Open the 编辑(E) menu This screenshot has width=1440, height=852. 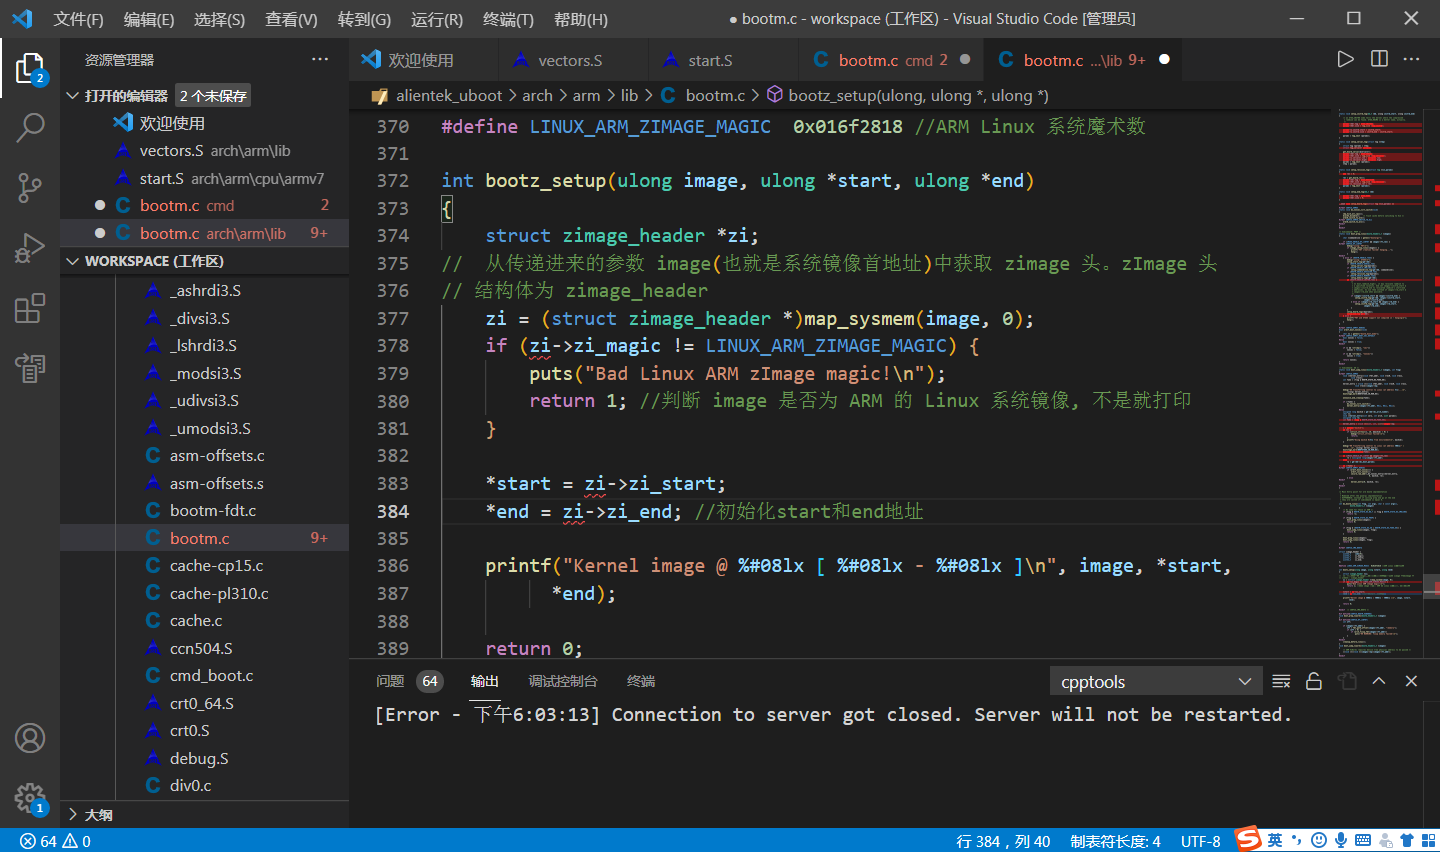click(x=149, y=19)
